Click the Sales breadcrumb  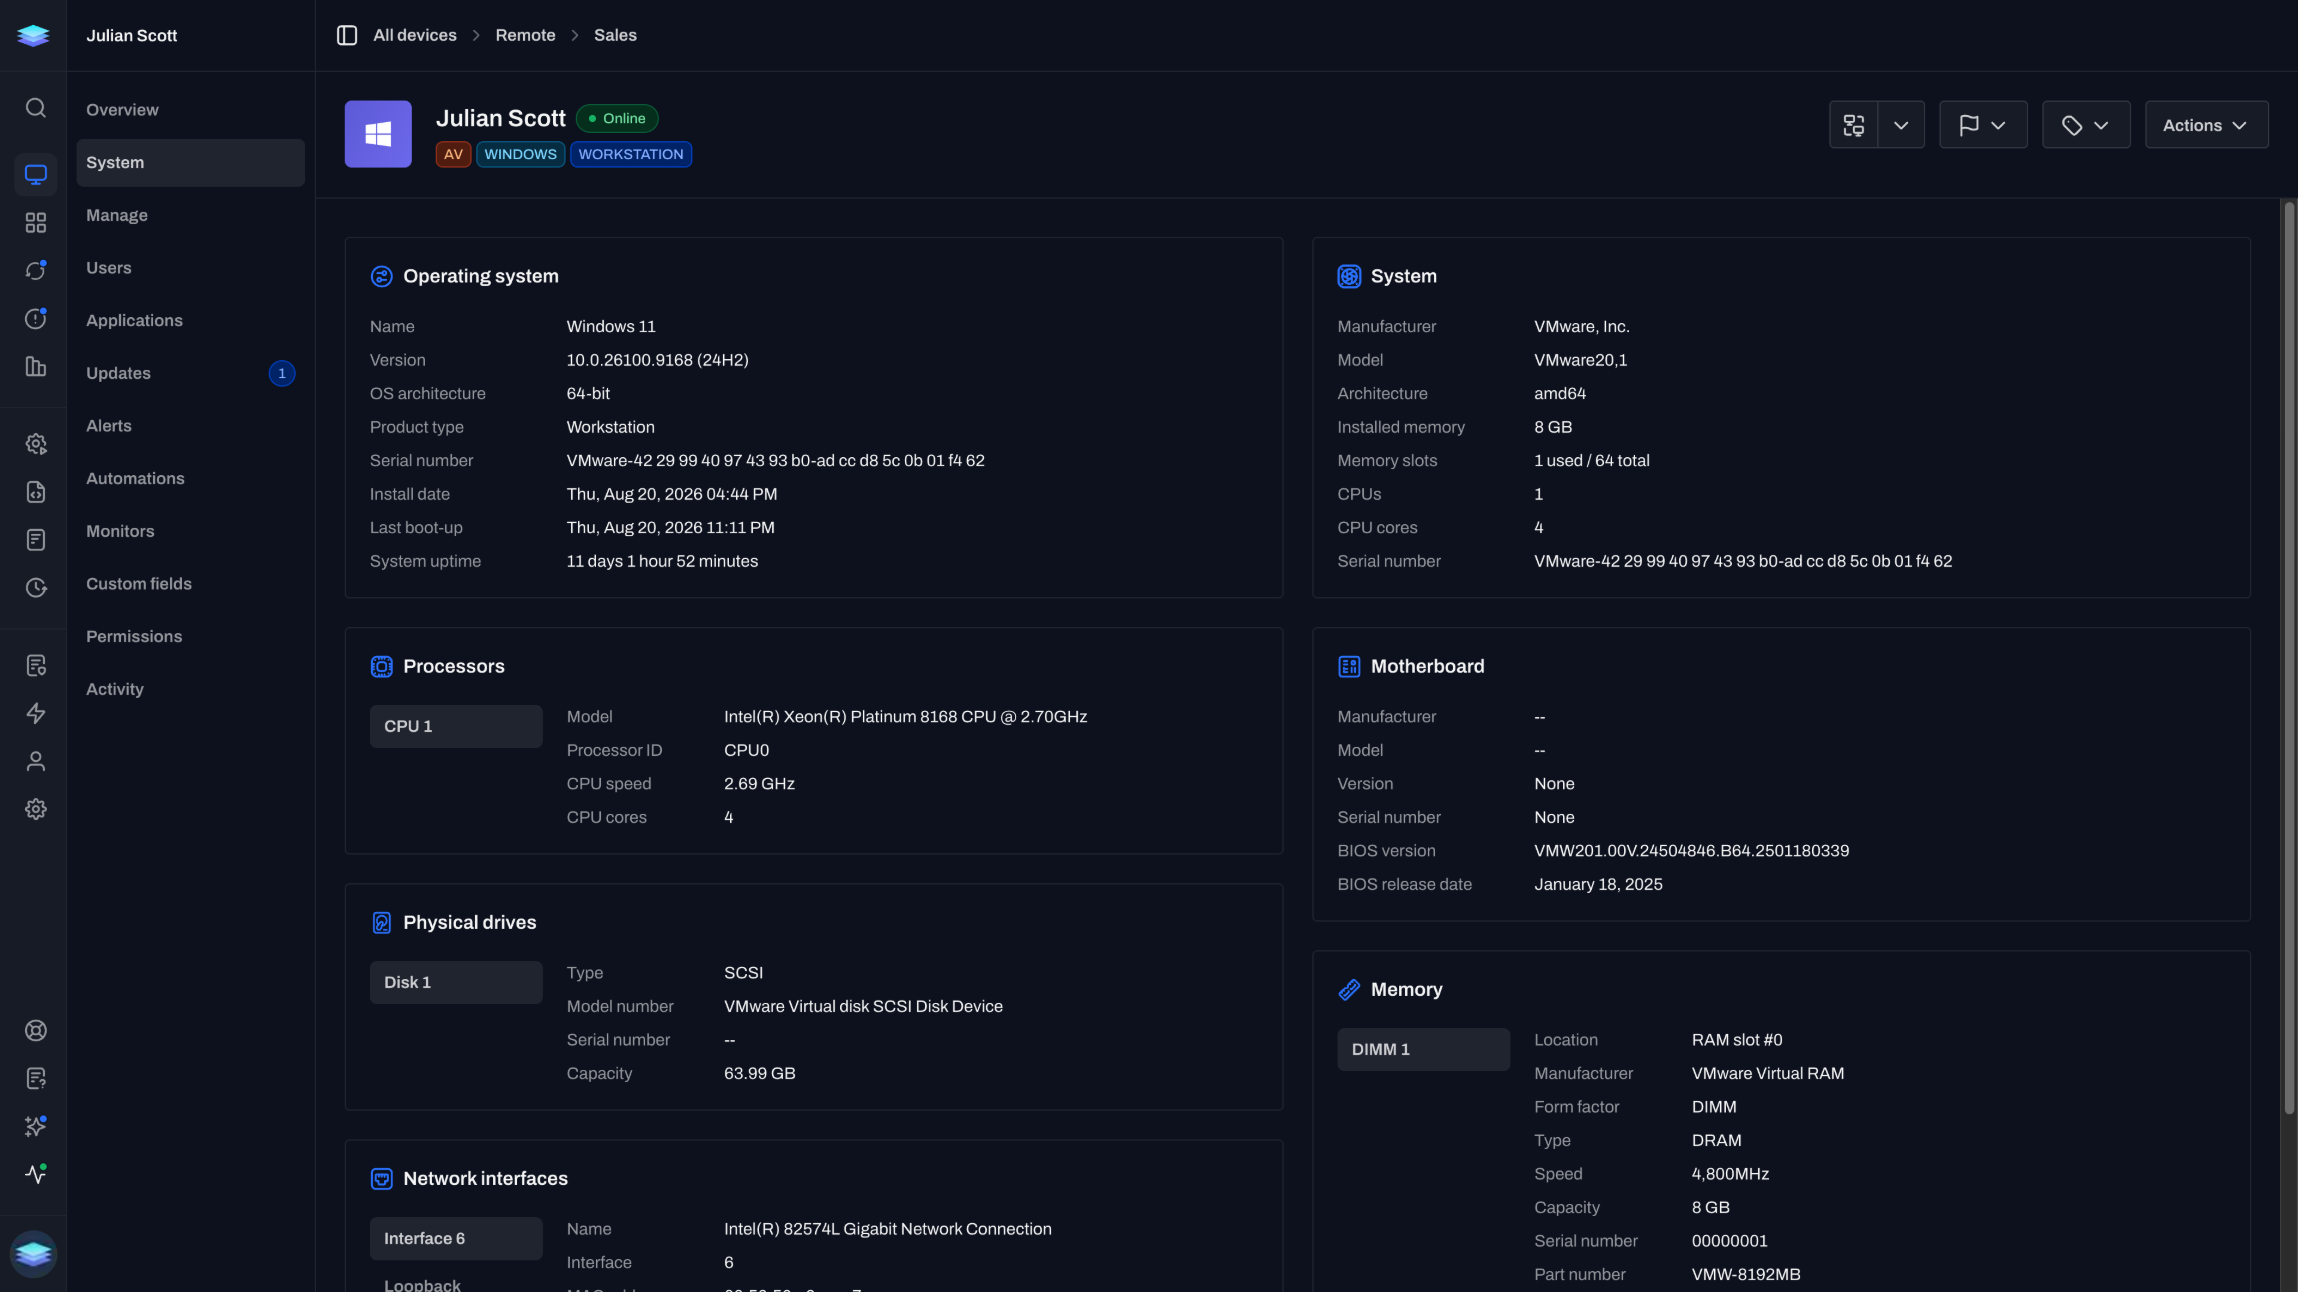[x=615, y=35]
